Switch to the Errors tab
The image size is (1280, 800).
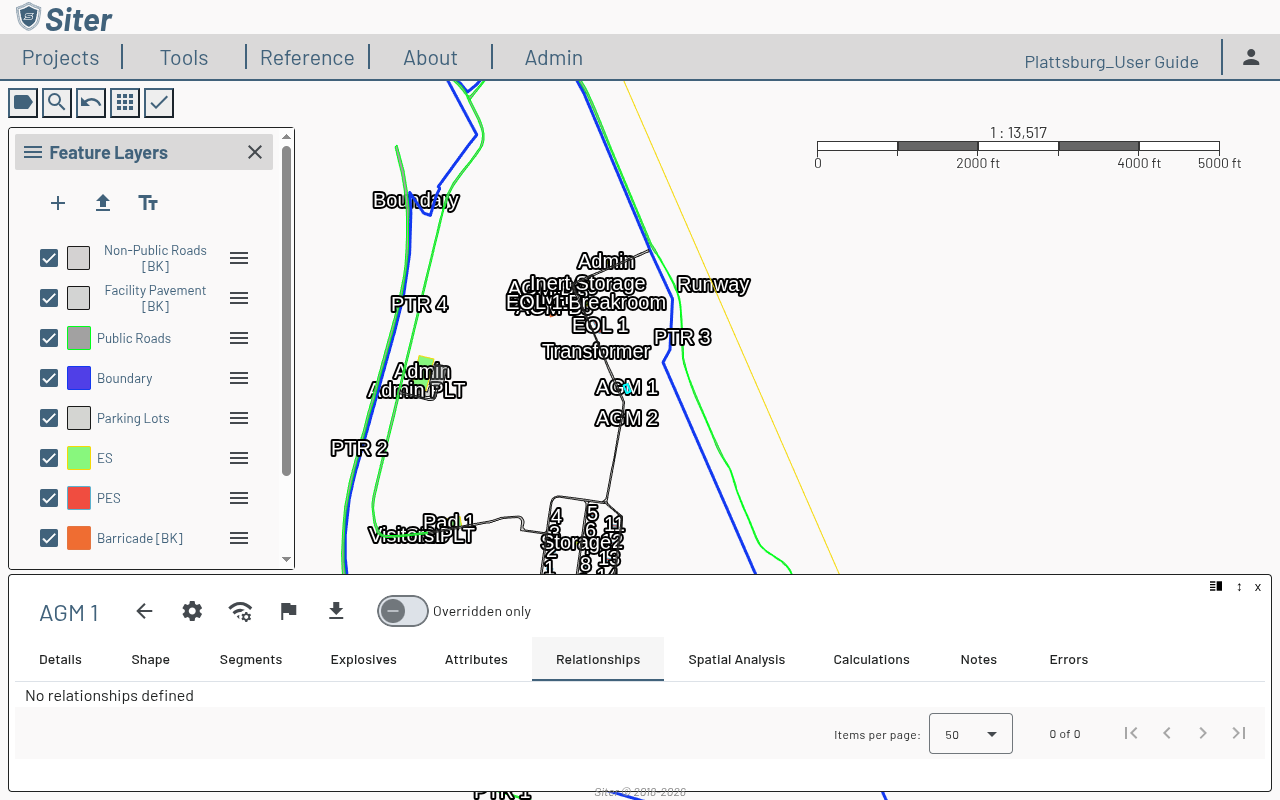[x=1069, y=659]
